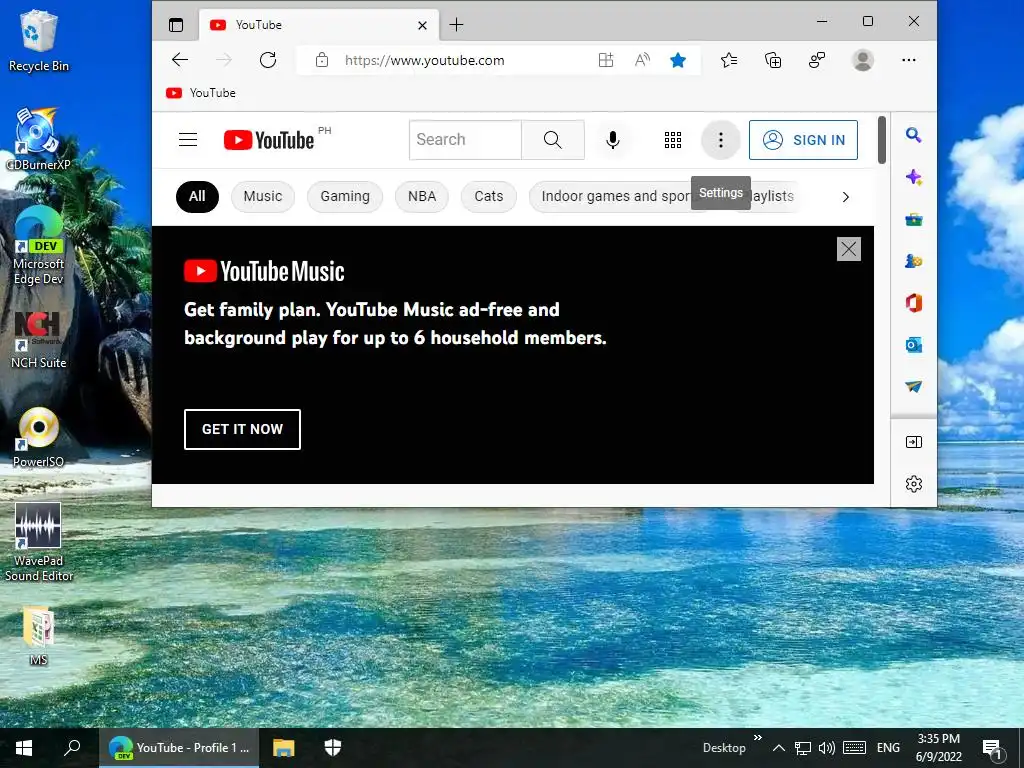Select the Gaming filter chip
Viewport: 1024px width, 768px height.
coord(345,197)
